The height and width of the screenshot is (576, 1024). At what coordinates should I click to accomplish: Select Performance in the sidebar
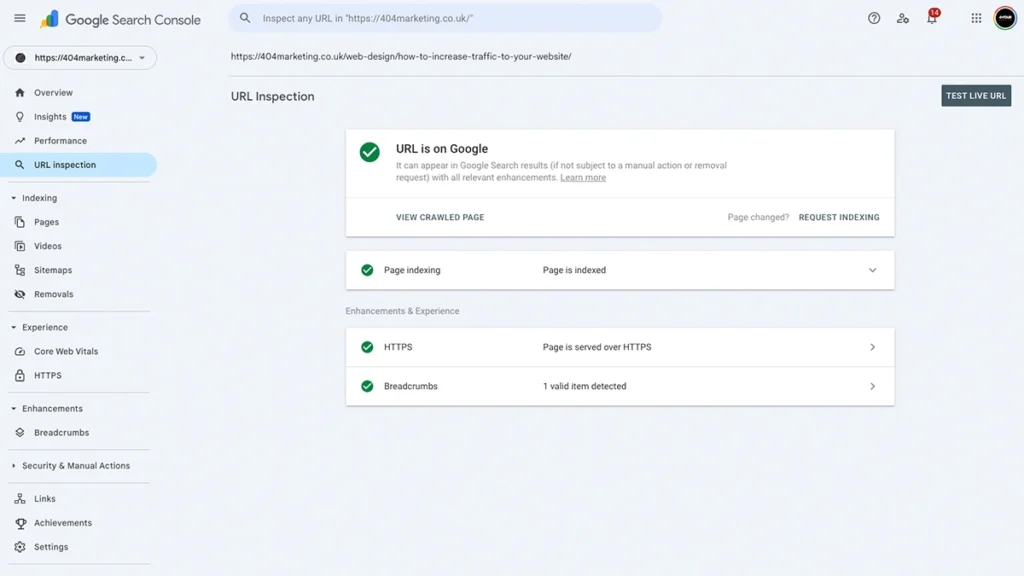click(60, 141)
